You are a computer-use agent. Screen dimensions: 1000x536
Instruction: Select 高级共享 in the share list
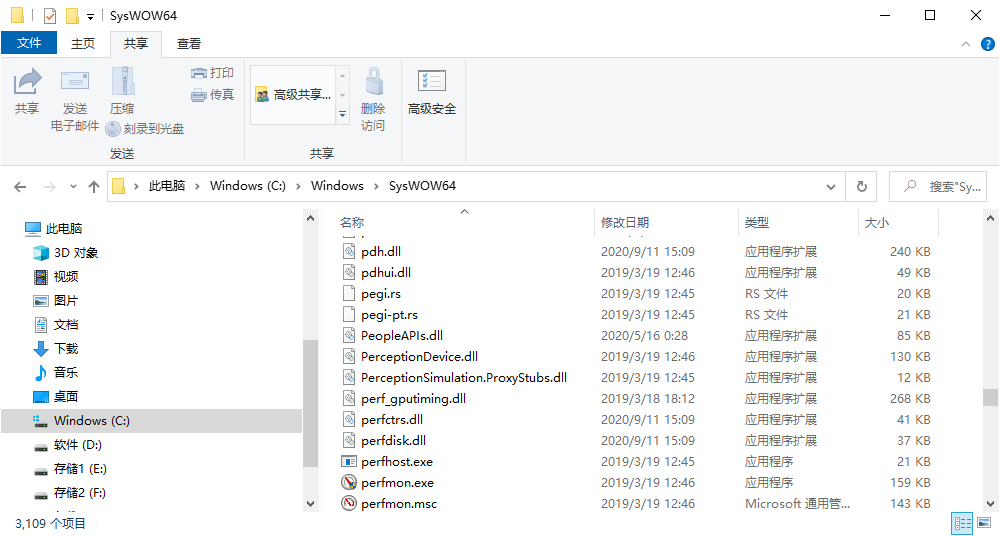pyautogui.click(x=293, y=95)
